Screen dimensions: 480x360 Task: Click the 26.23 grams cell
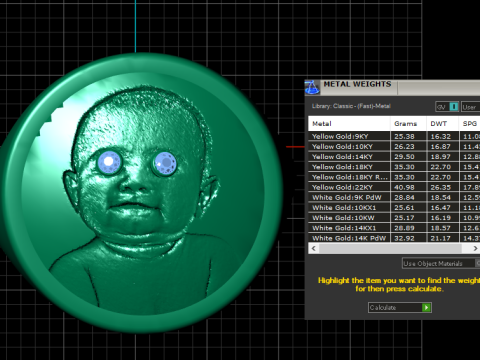coord(408,146)
